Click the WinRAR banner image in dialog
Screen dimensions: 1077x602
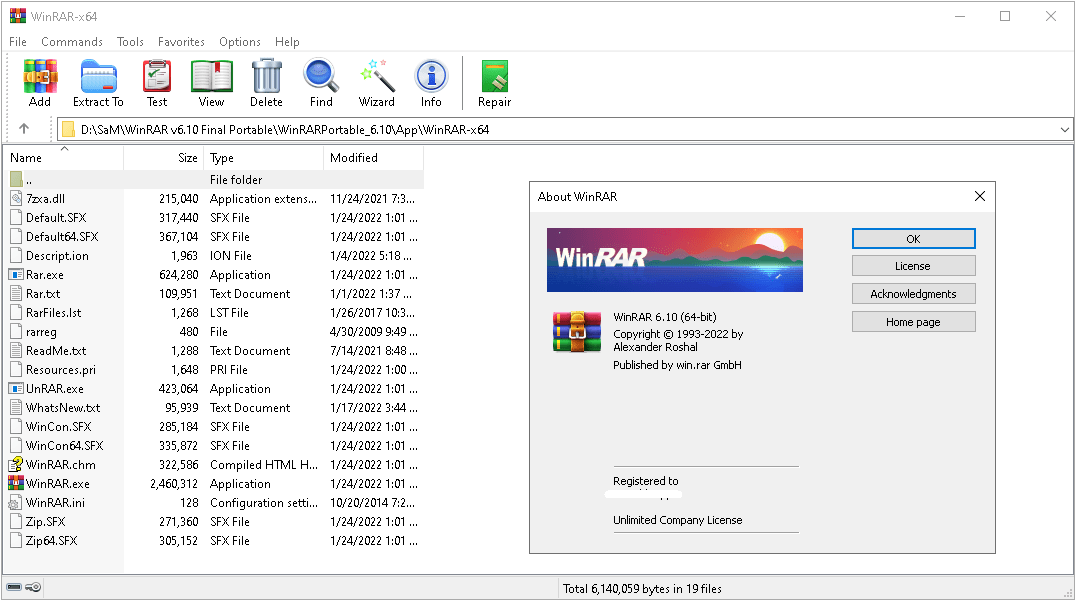(x=674, y=260)
